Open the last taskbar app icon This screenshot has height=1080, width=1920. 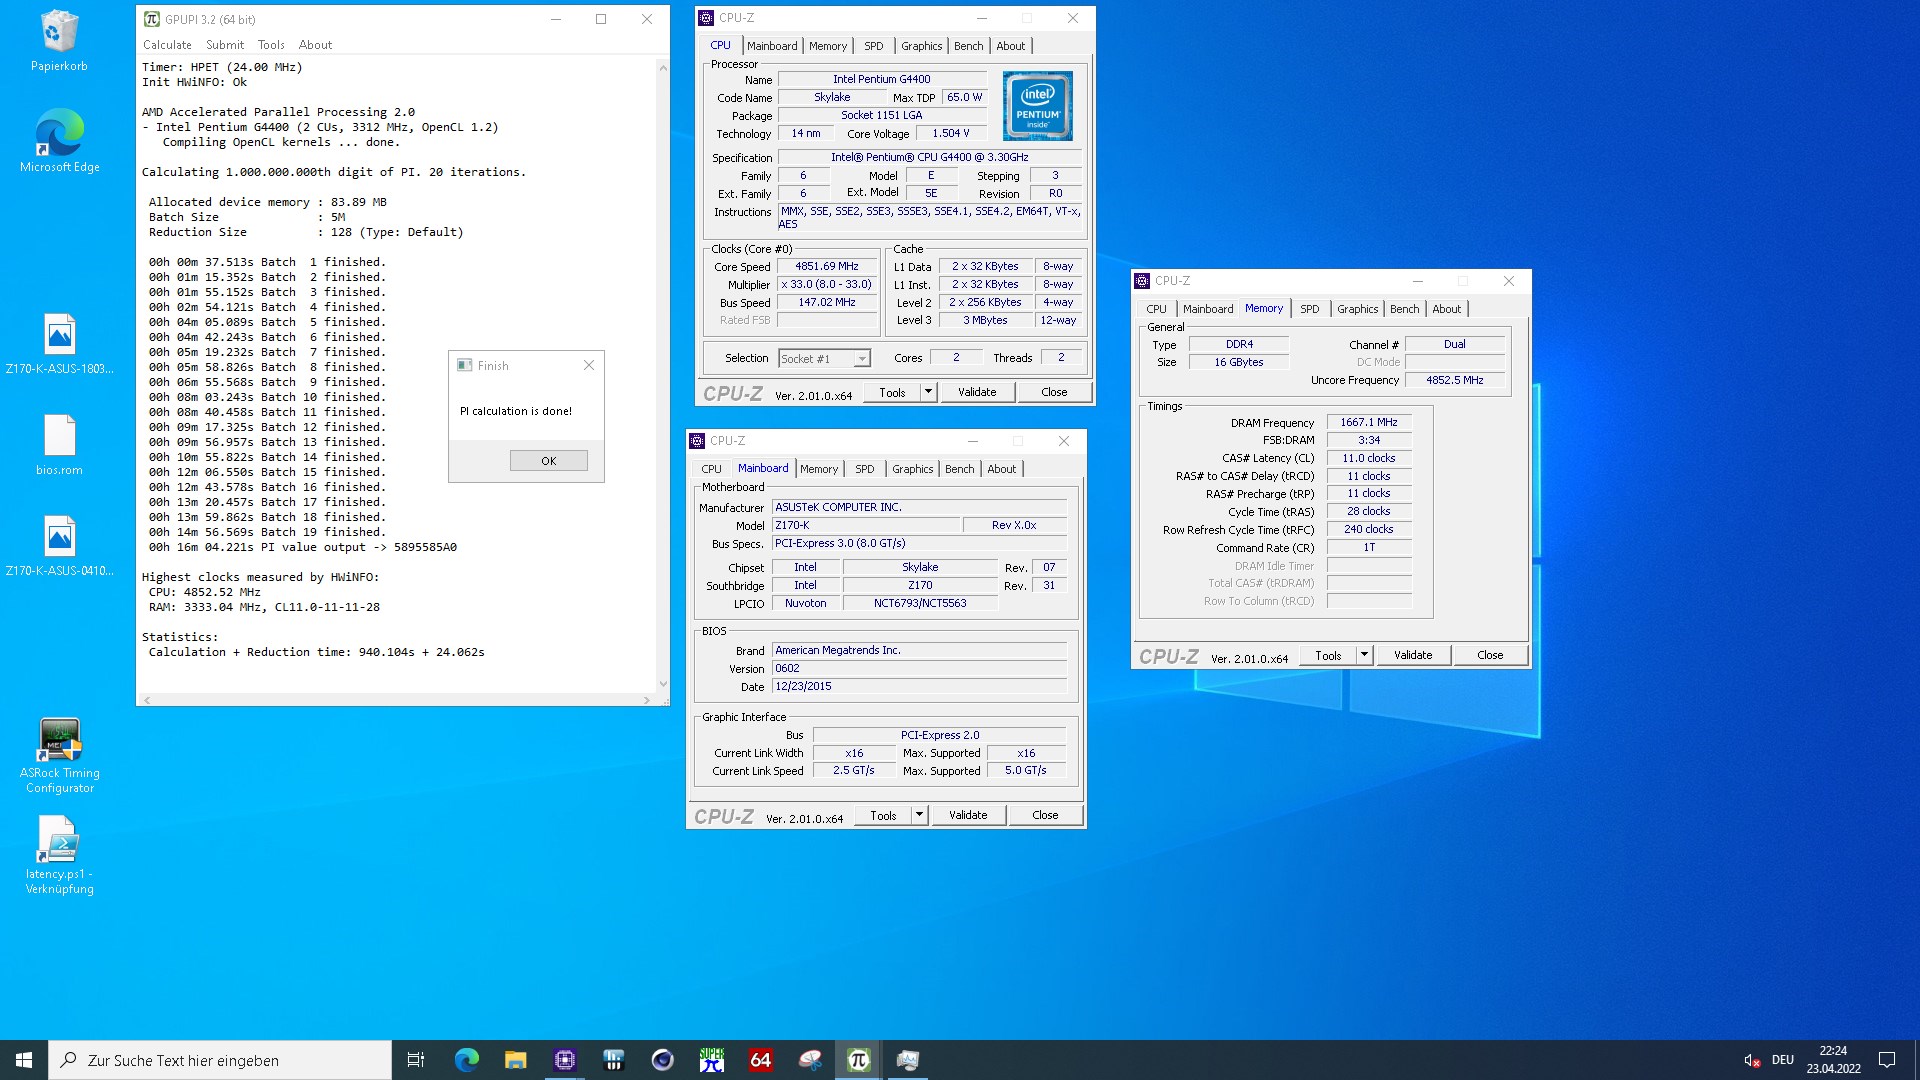coord(908,1060)
